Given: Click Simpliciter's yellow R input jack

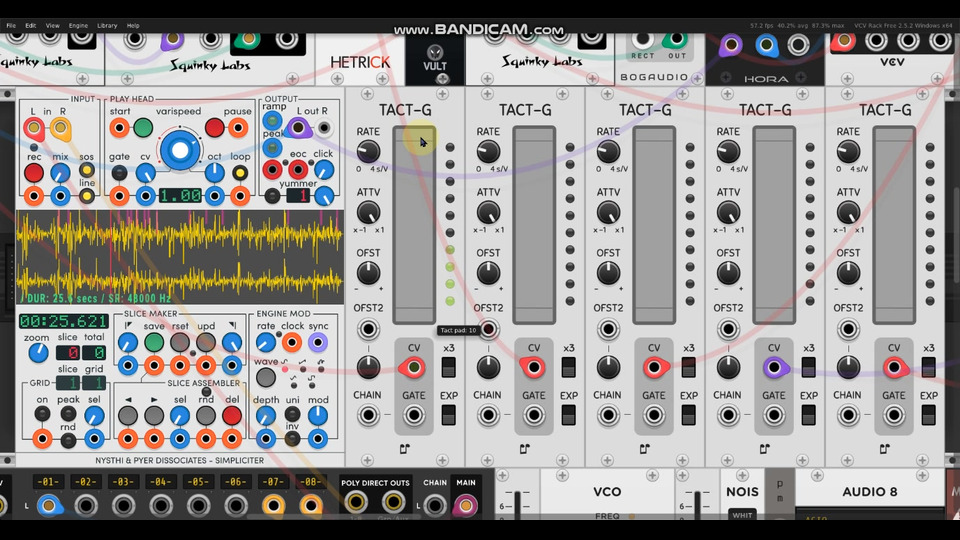Looking at the screenshot, I should [x=60, y=129].
